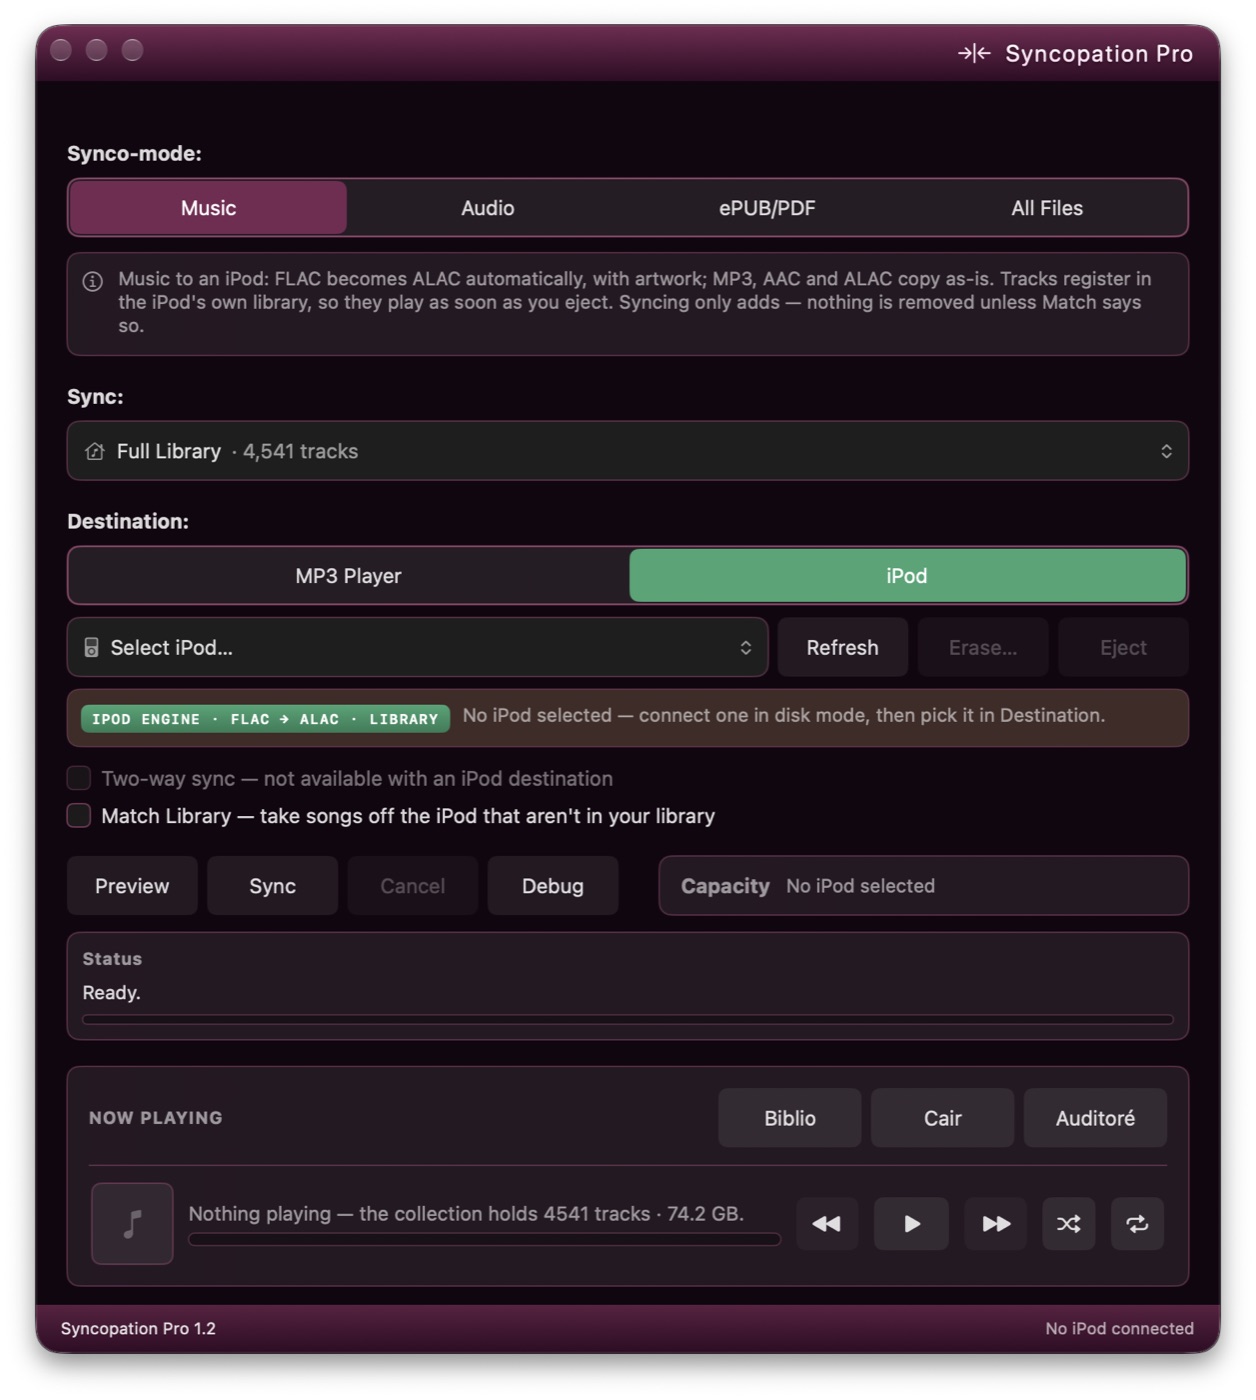The image size is (1256, 1400).
Task: Switch to the Audio sync mode tab
Action: (x=487, y=208)
